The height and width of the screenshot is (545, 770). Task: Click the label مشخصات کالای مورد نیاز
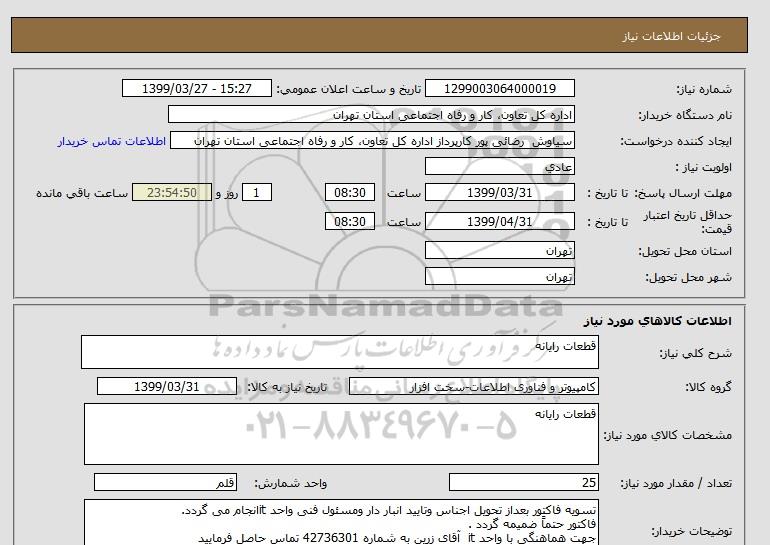click(668, 435)
